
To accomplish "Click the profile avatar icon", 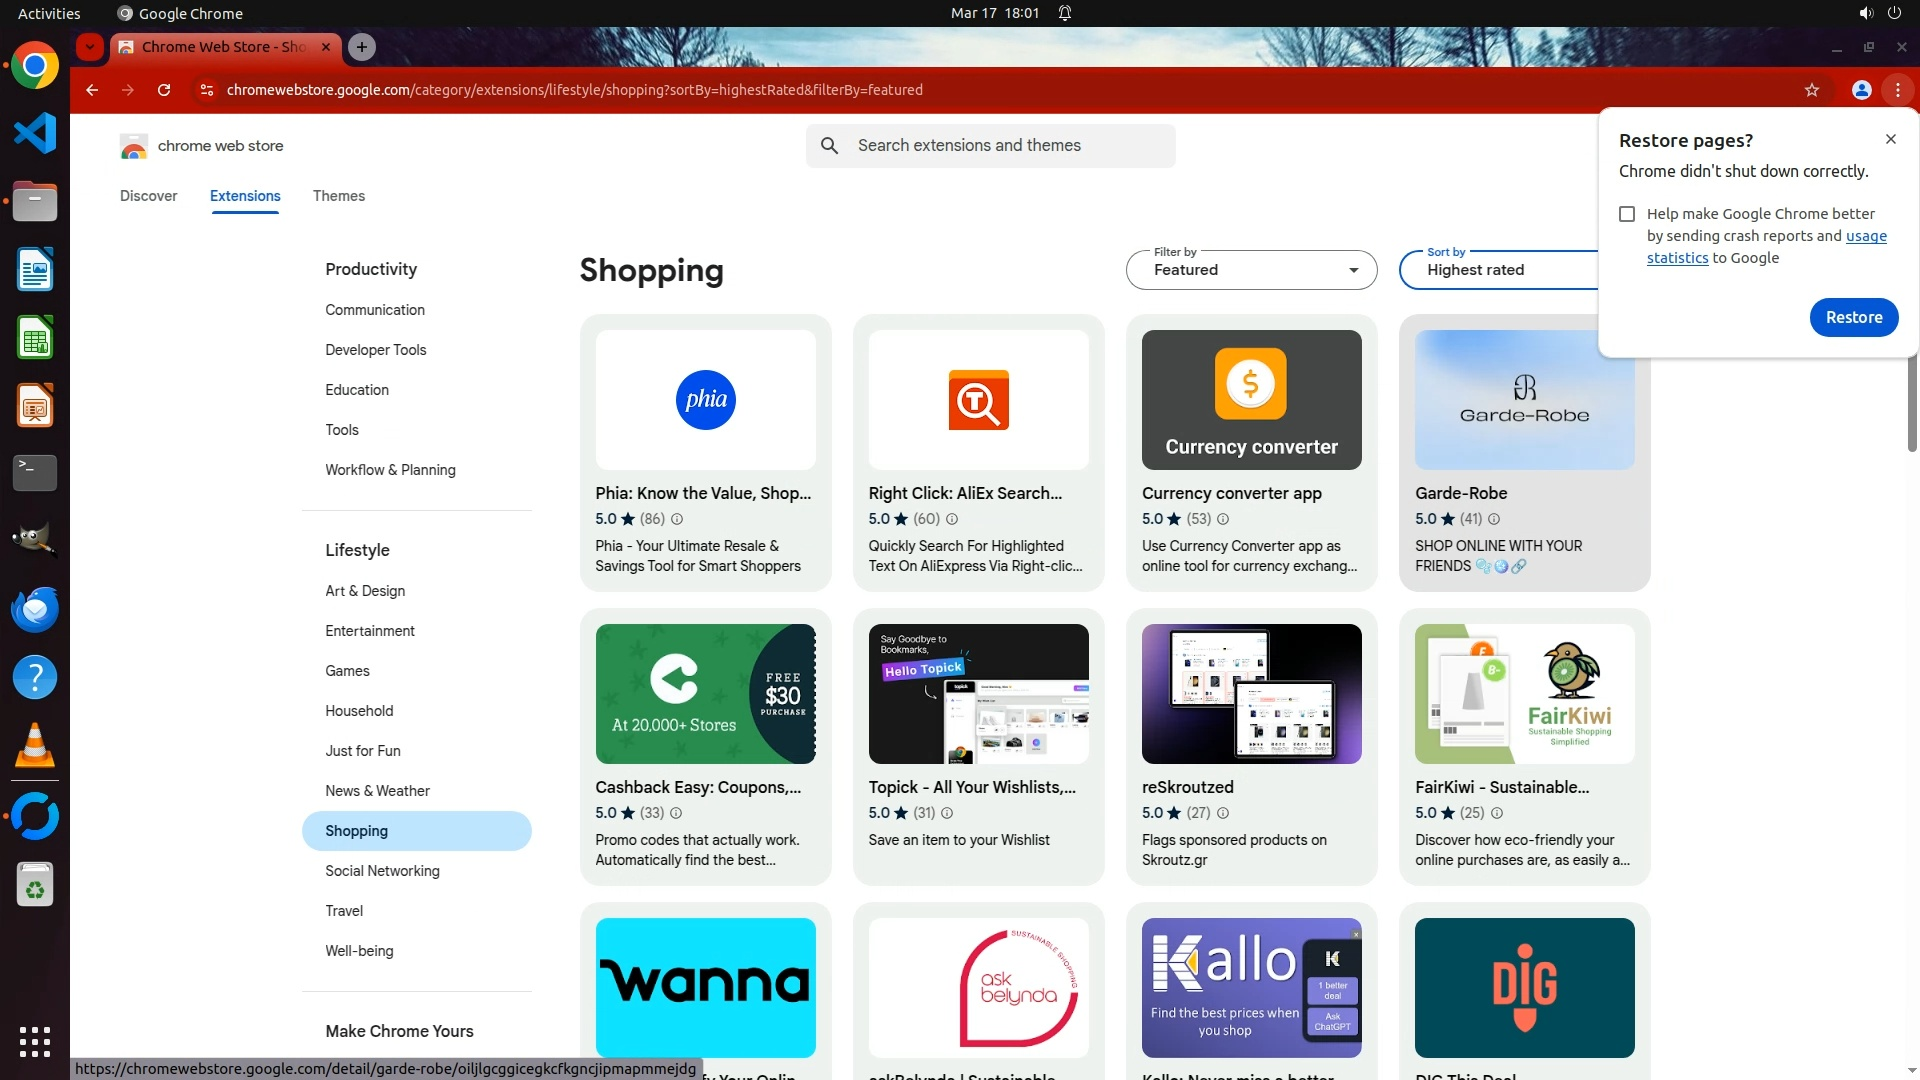I will (1861, 90).
